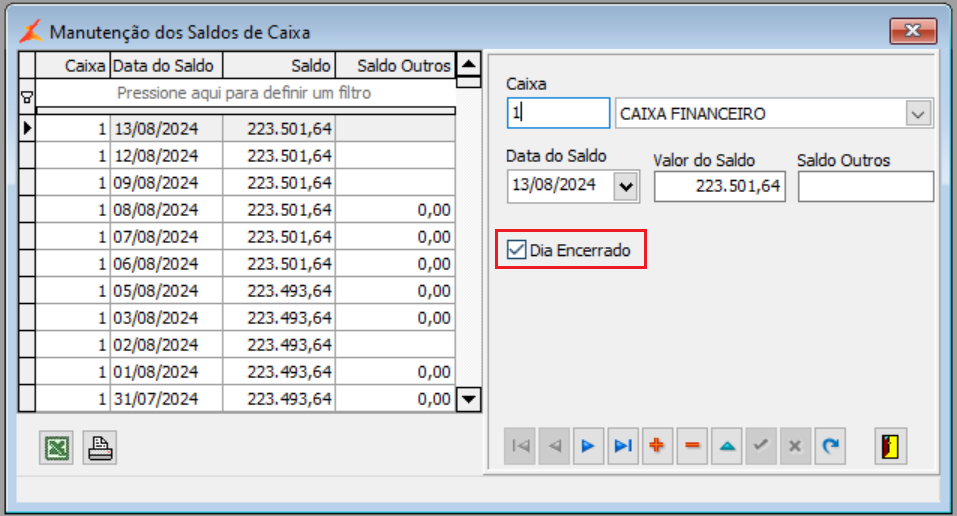Image resolution: width=957 pixels, height=516 pixels.
Task: Open CAIXA FINANCEIRO dropdown
Action: [918, 114]
